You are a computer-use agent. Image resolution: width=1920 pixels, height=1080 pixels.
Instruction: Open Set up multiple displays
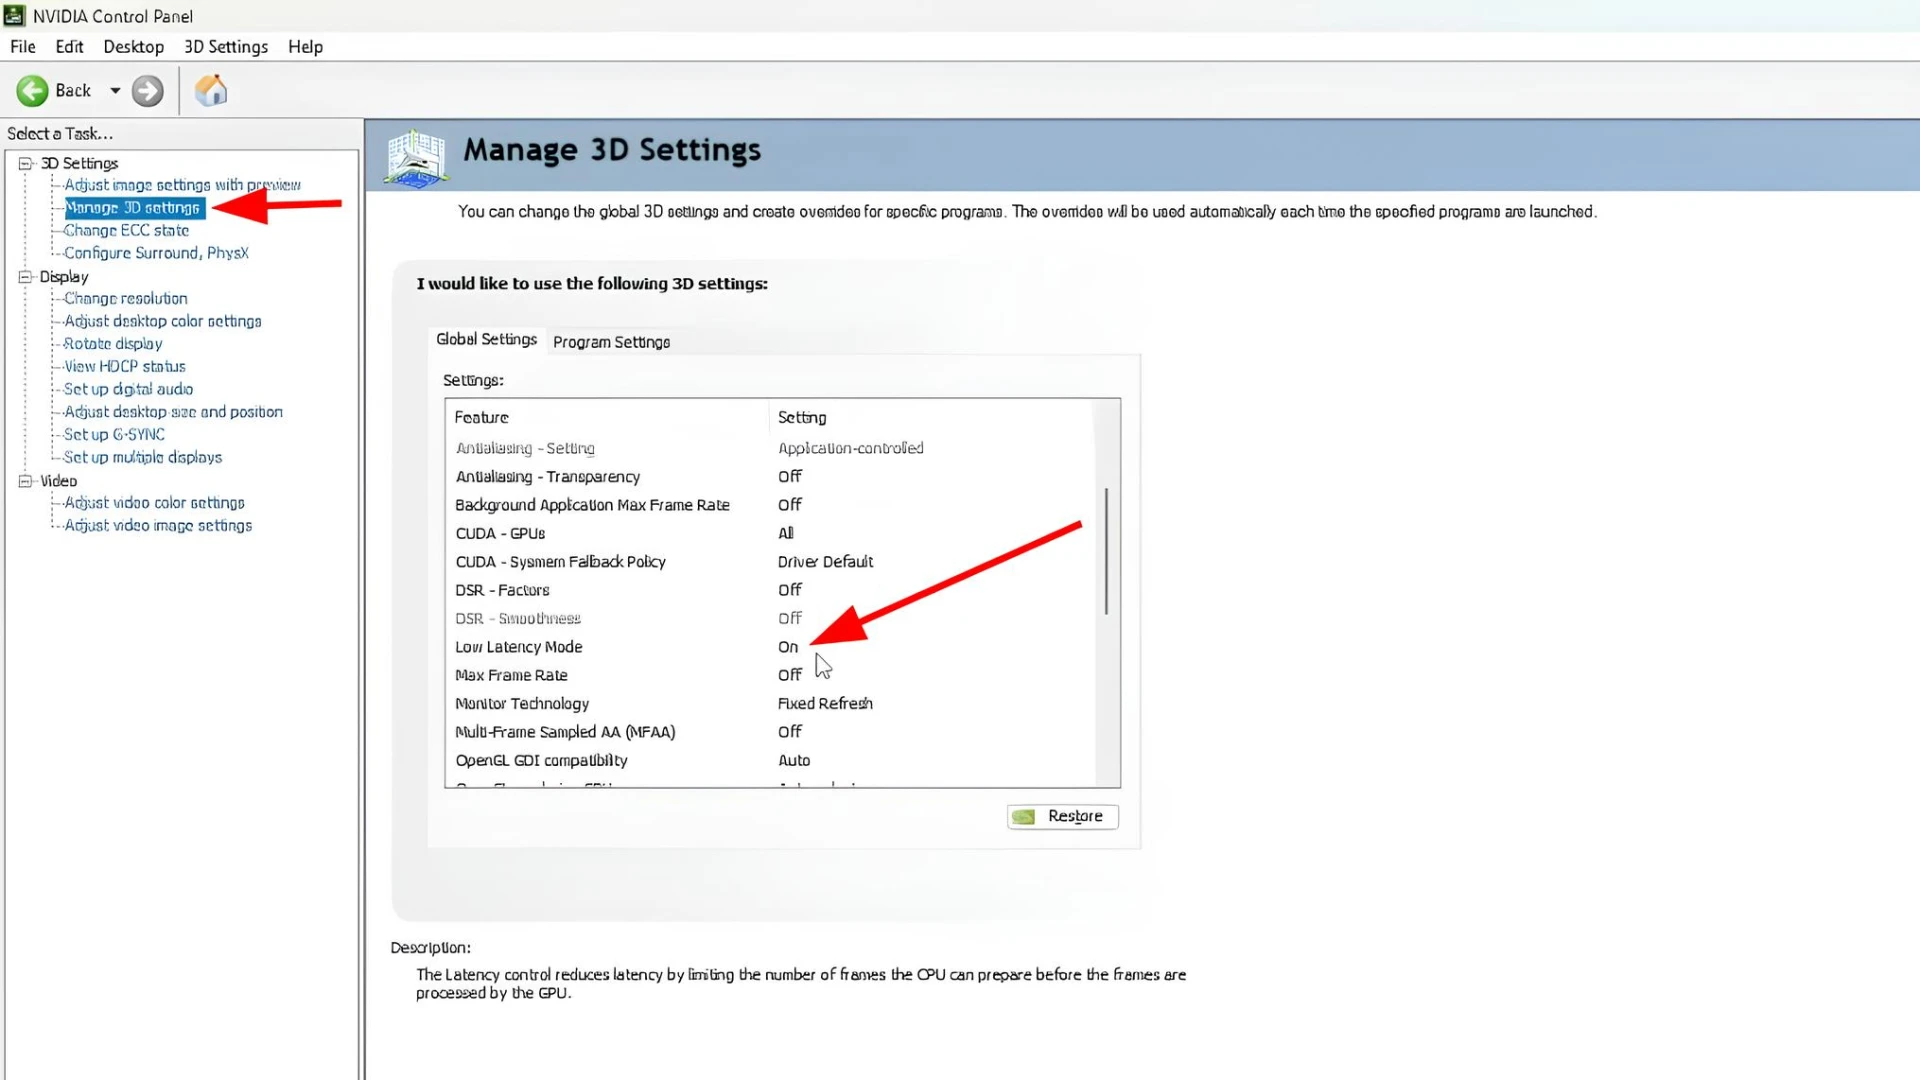[142, 457]
